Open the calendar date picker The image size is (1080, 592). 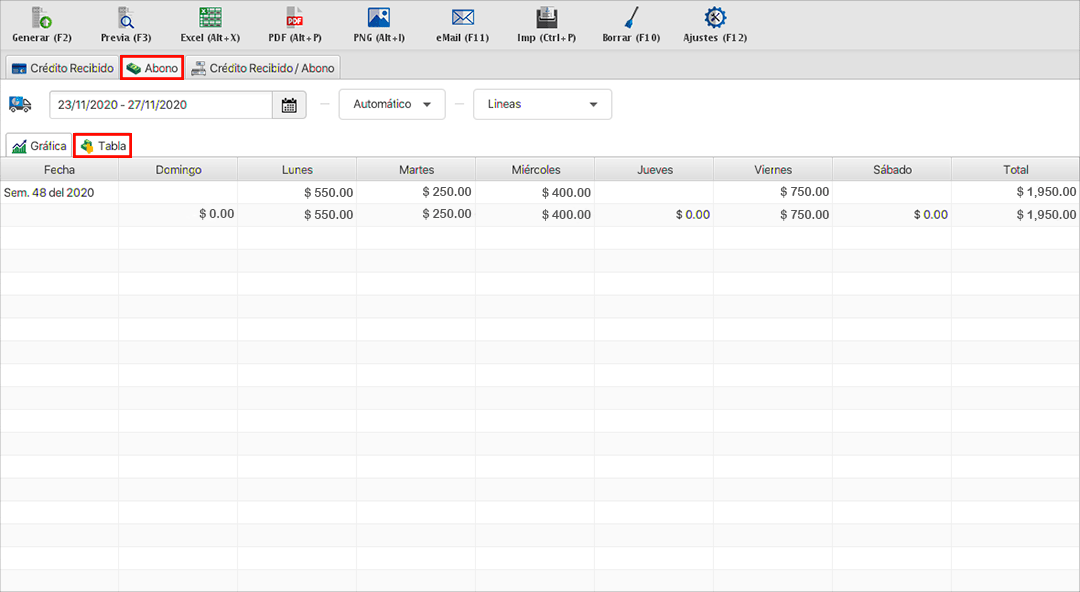289,105
